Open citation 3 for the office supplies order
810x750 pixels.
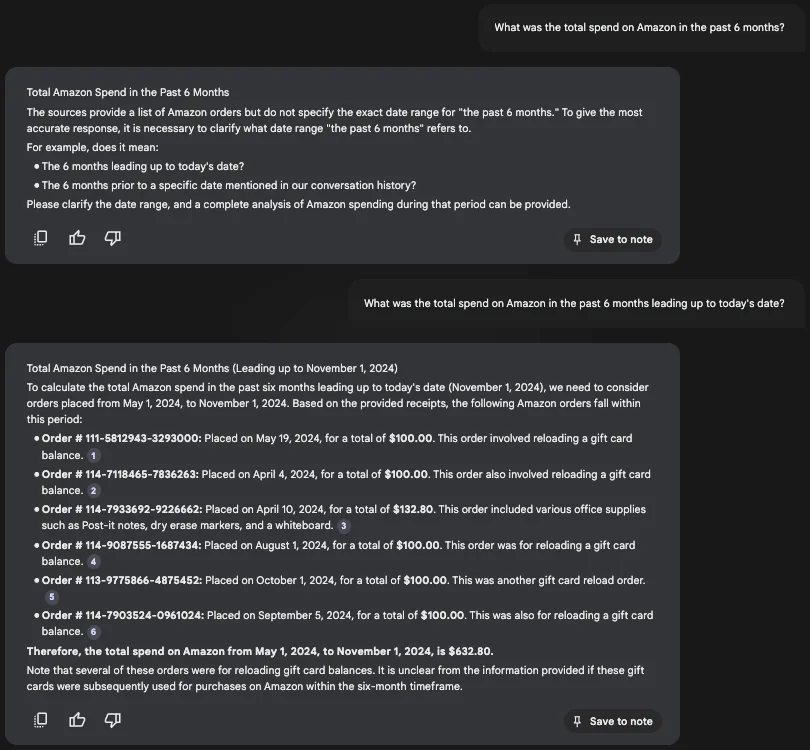[x=343, y=526]
